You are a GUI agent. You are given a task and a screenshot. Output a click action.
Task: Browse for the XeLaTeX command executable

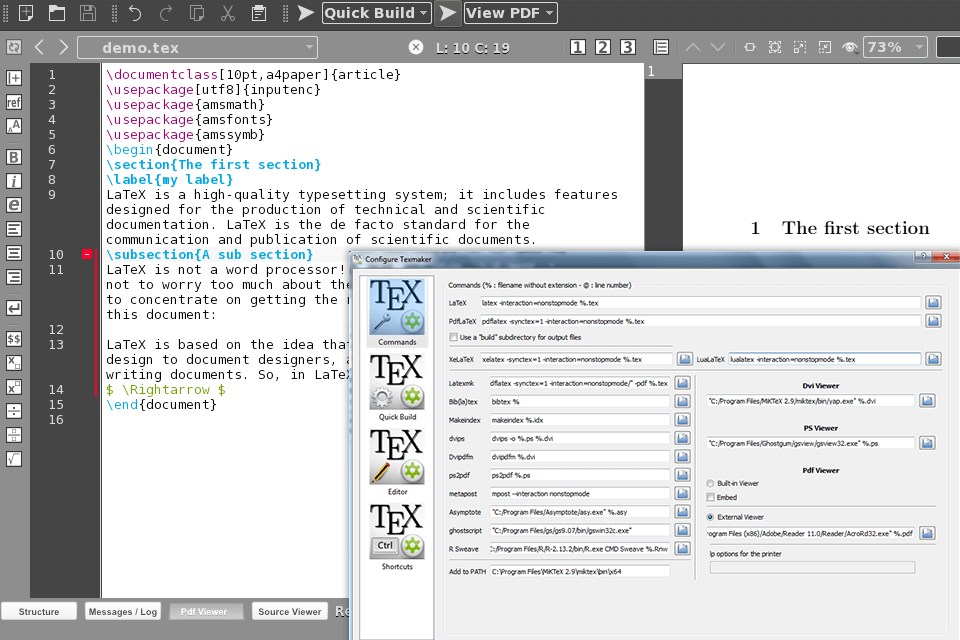(684, 359)
